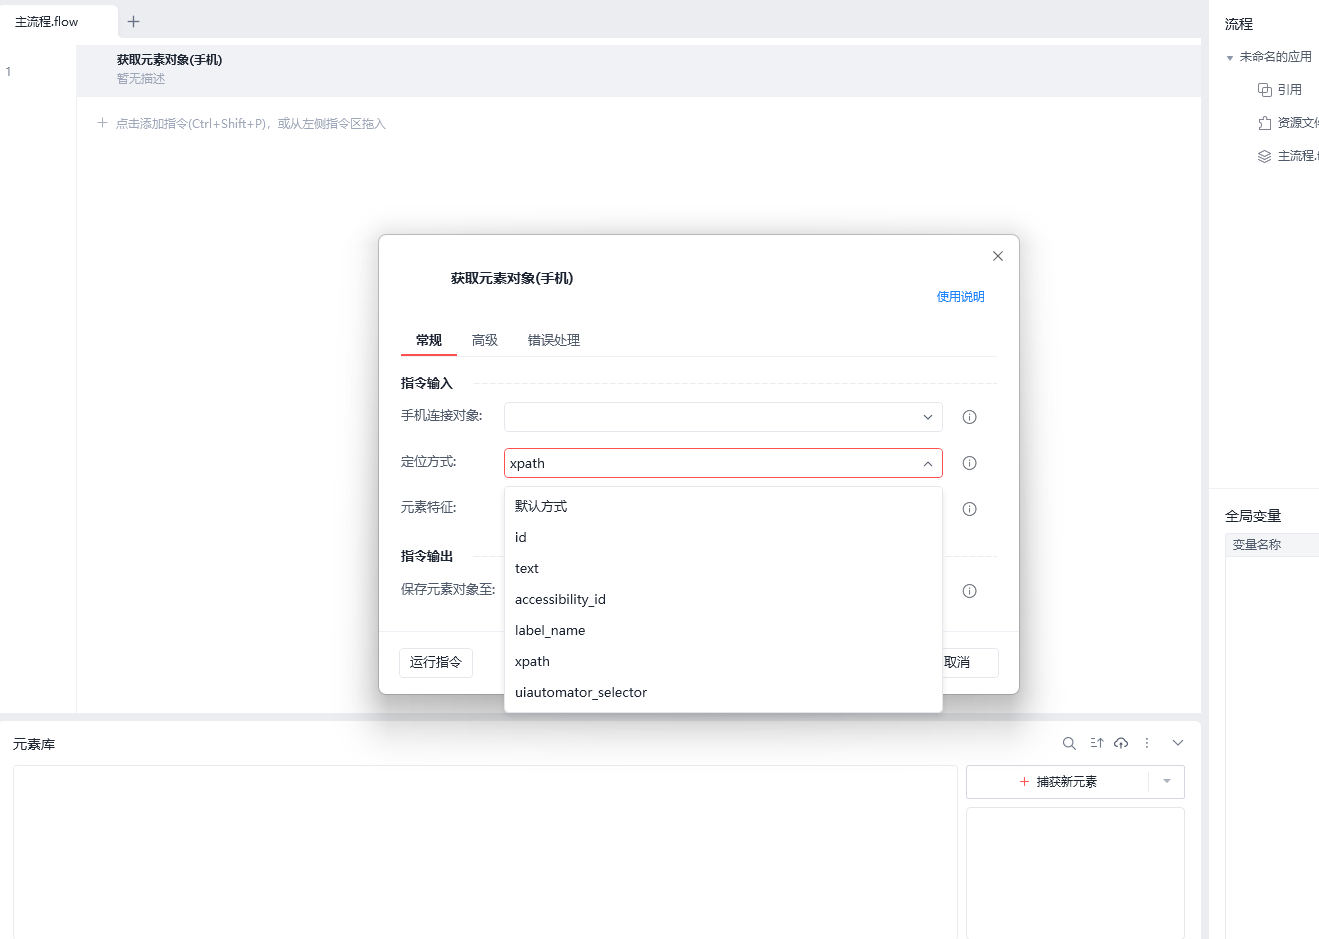Collapse the 元素库 panel with chevron
This screenshot has height=939, width=1319.
click(x=1178, y=743)
